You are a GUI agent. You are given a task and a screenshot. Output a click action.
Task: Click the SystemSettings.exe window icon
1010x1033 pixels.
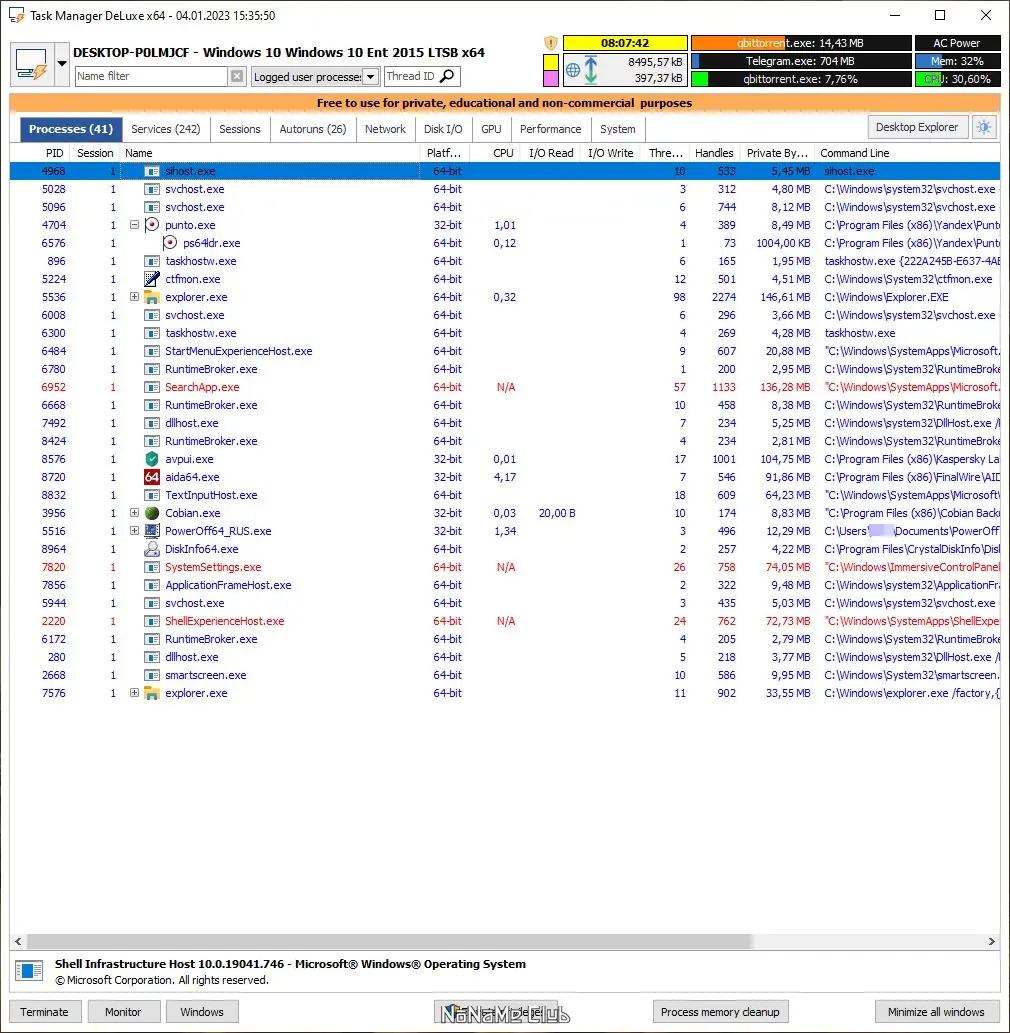pyautogui.click(x=152, y=567)
